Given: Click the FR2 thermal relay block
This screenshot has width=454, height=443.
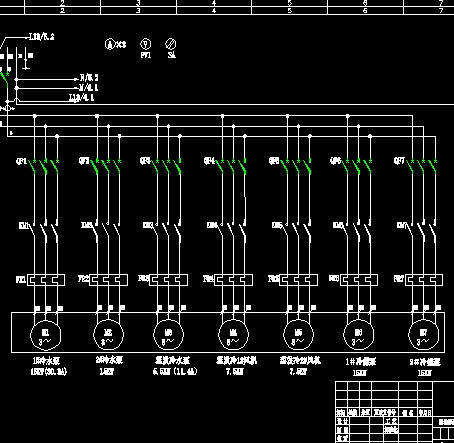Looking at the screenshot, I should coord(108,280).
